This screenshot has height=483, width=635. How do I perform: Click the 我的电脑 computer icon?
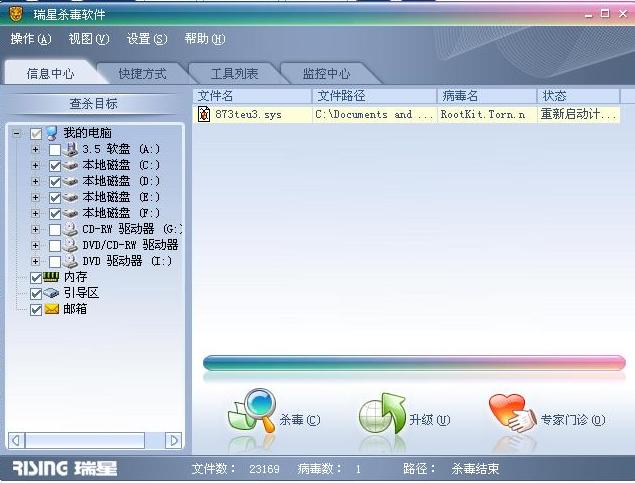coord(52,133)
